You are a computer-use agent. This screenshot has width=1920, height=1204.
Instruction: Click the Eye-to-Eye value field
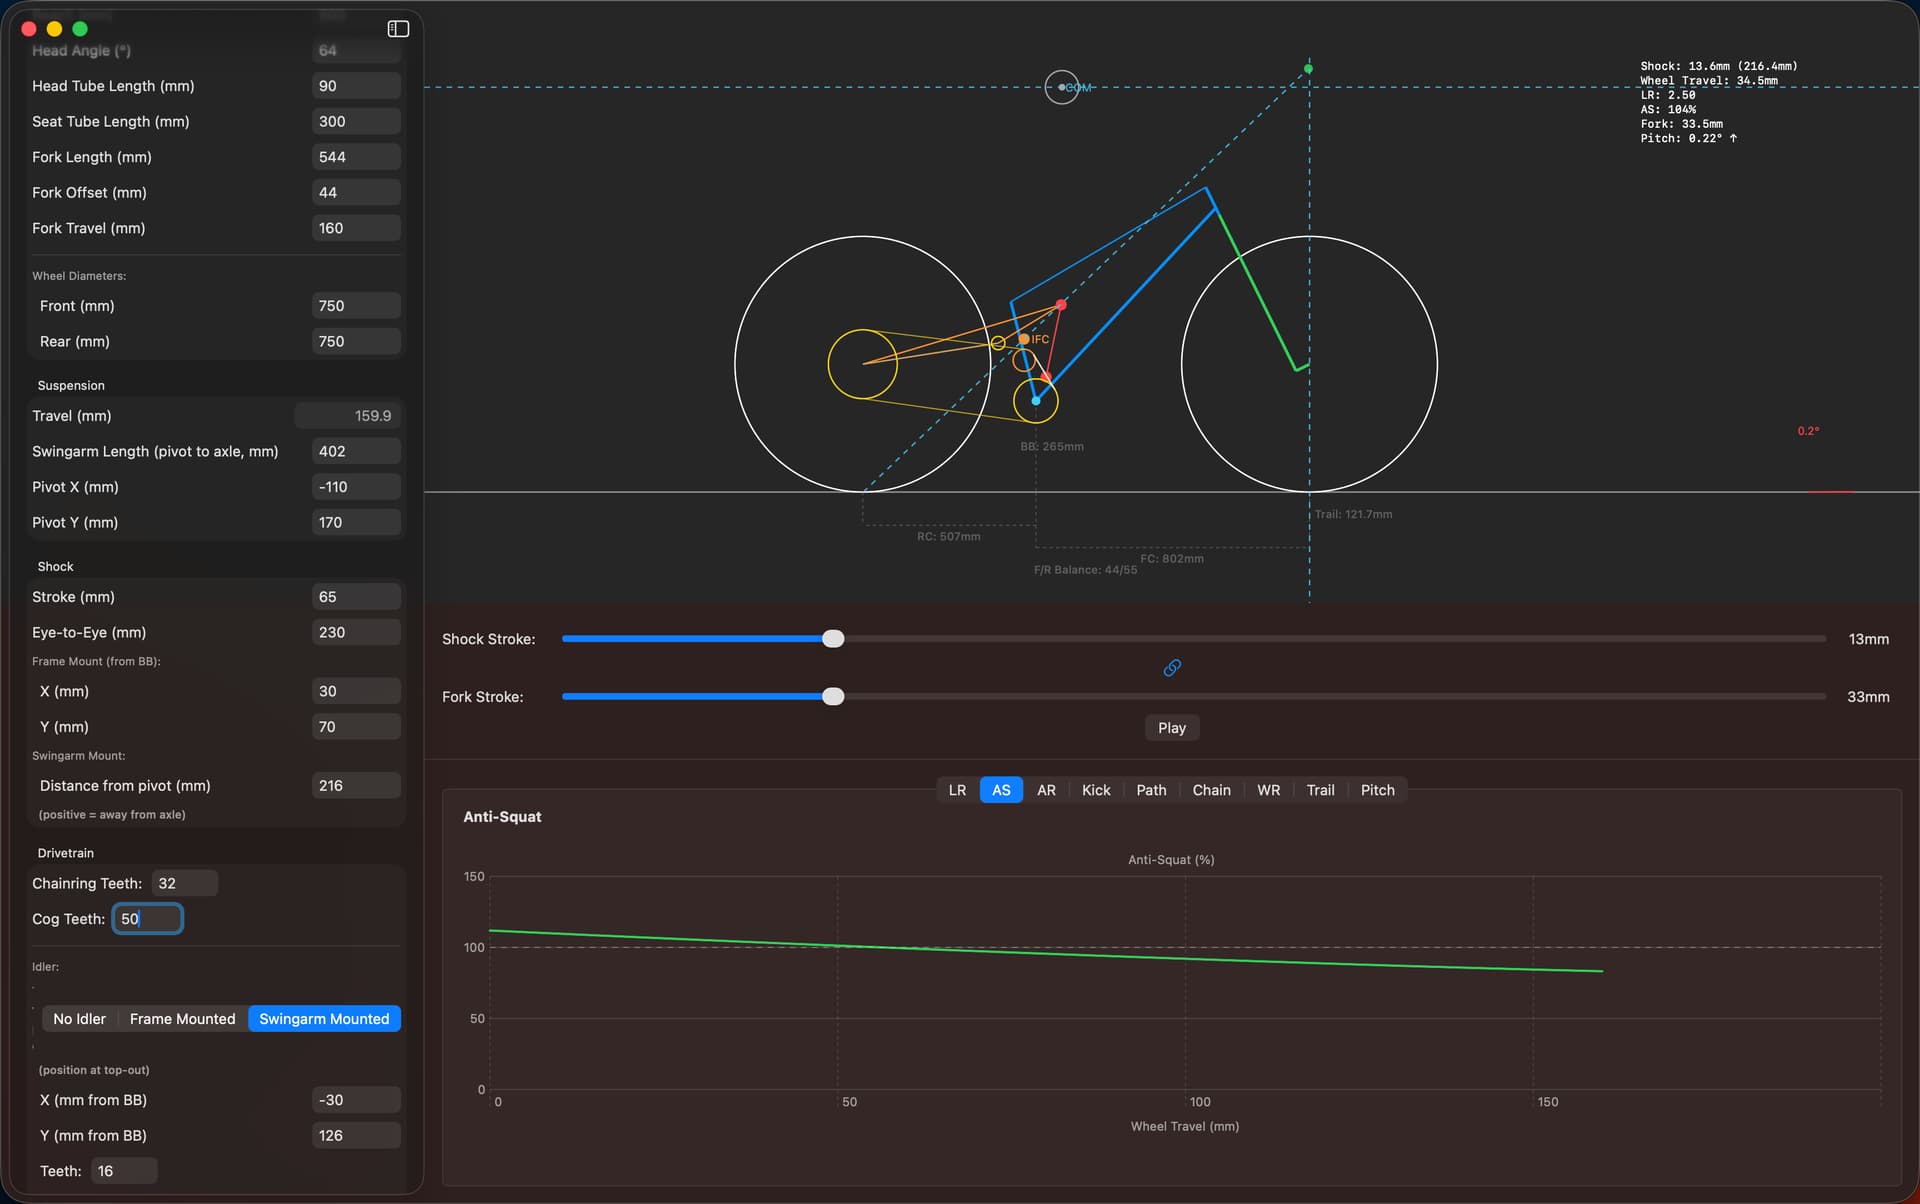coord(355,633)
